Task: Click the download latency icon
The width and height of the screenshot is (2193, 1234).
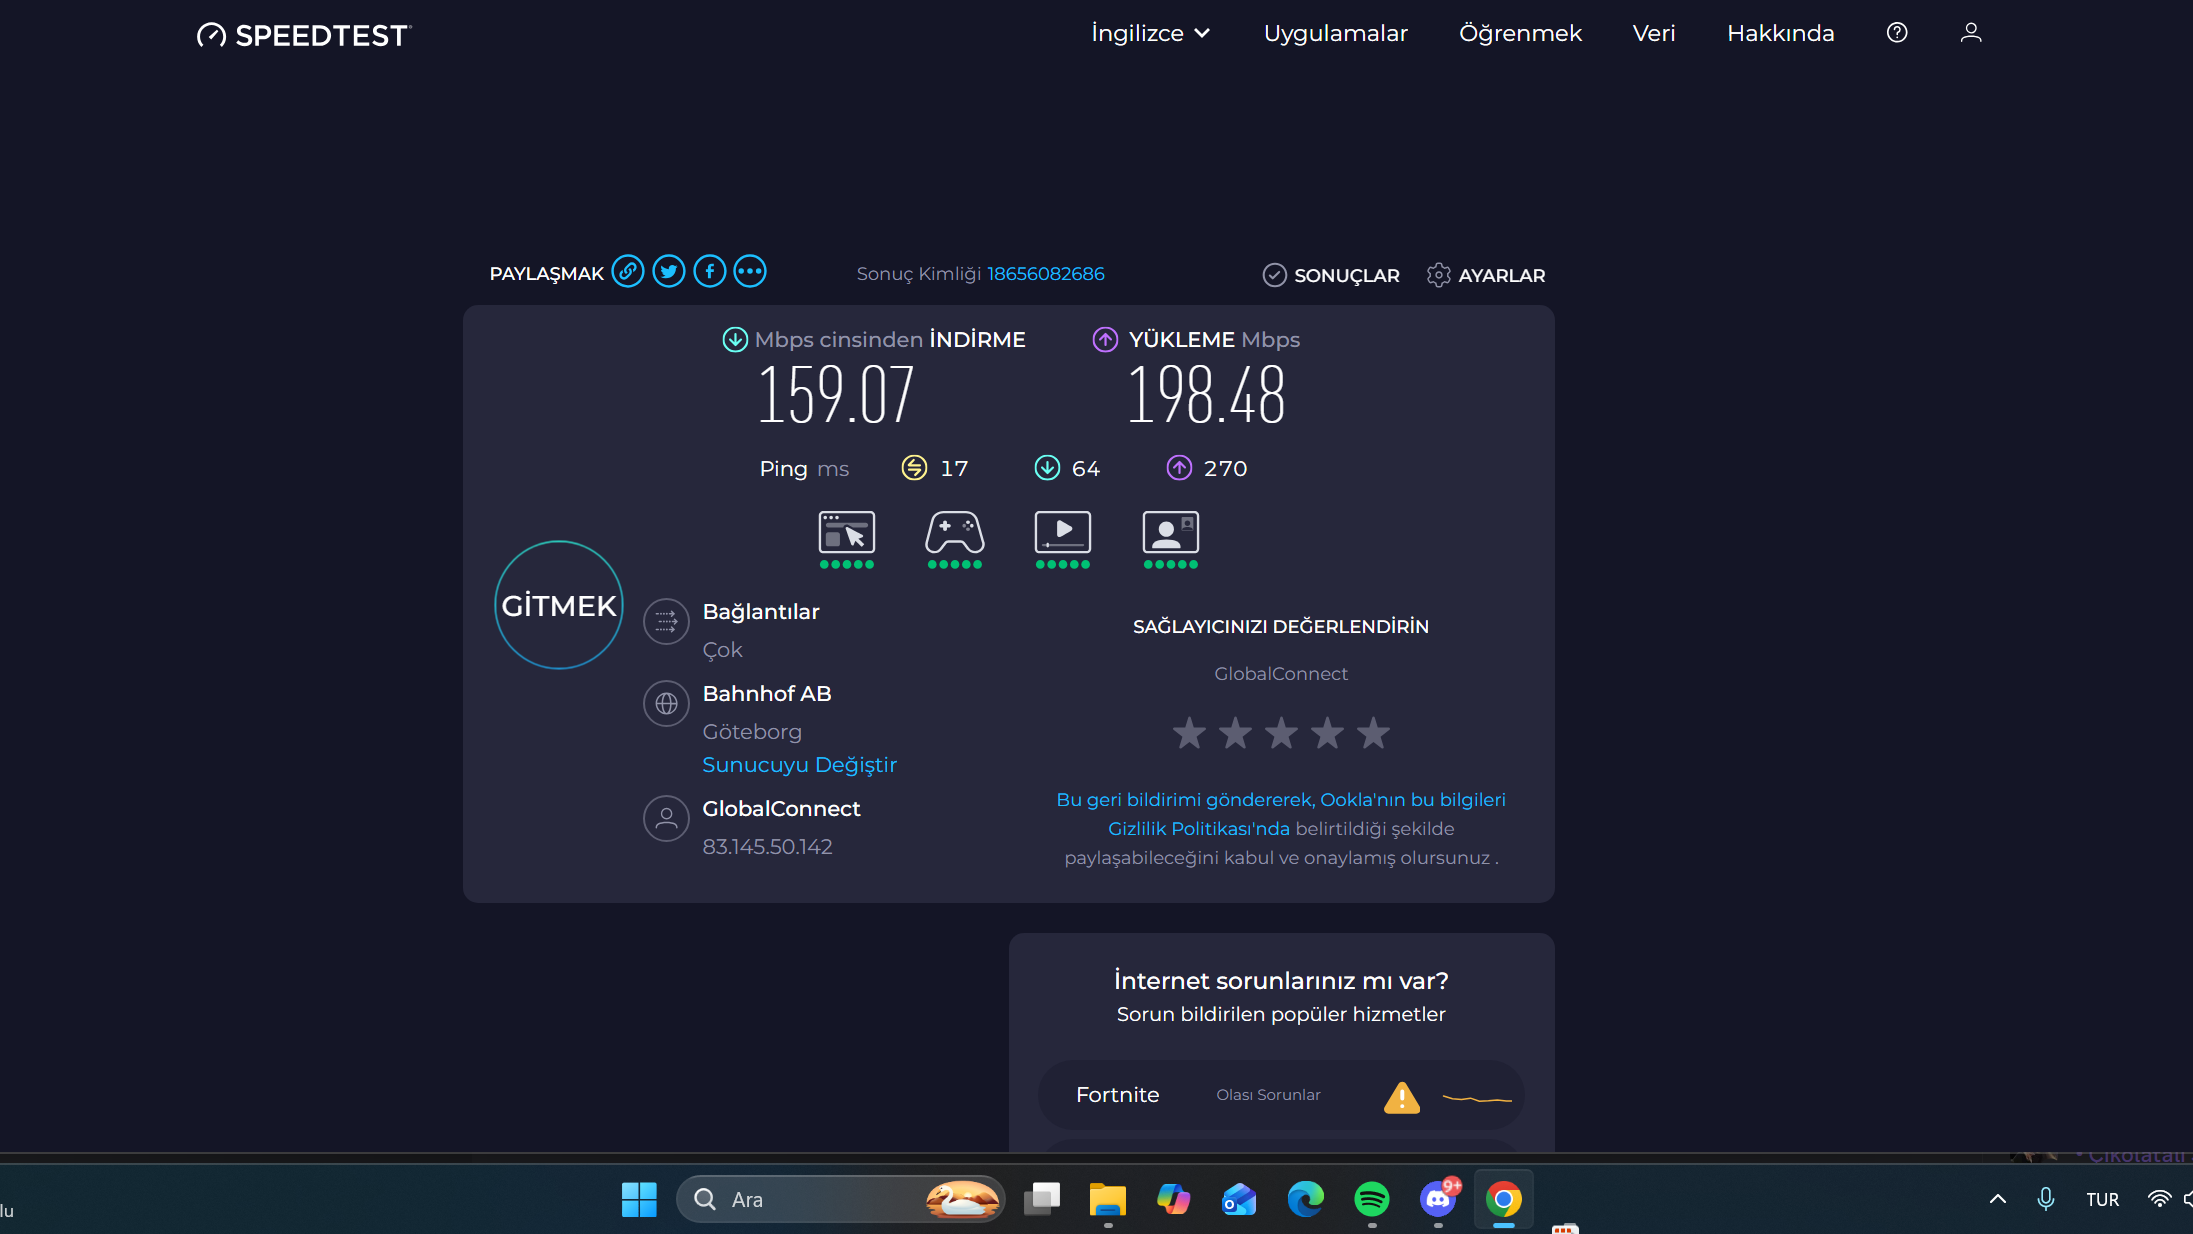Action: (1047, 468)
